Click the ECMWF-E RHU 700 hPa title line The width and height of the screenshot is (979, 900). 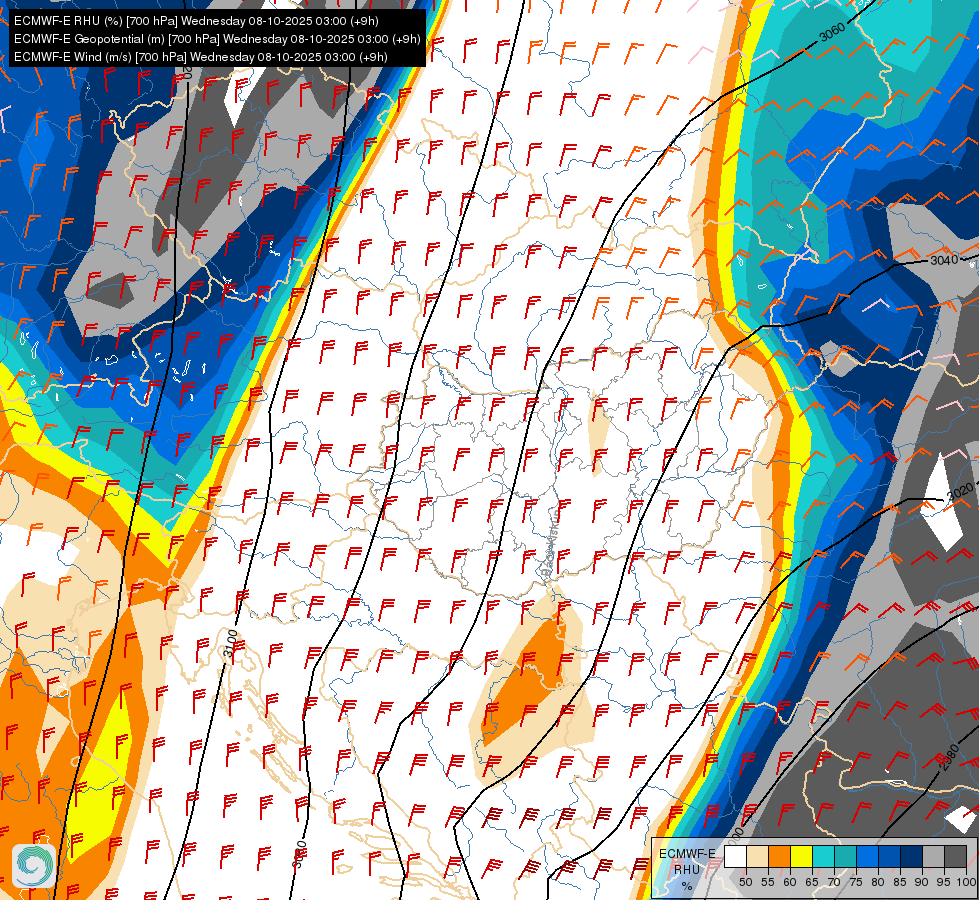click(x=196, y=21)
